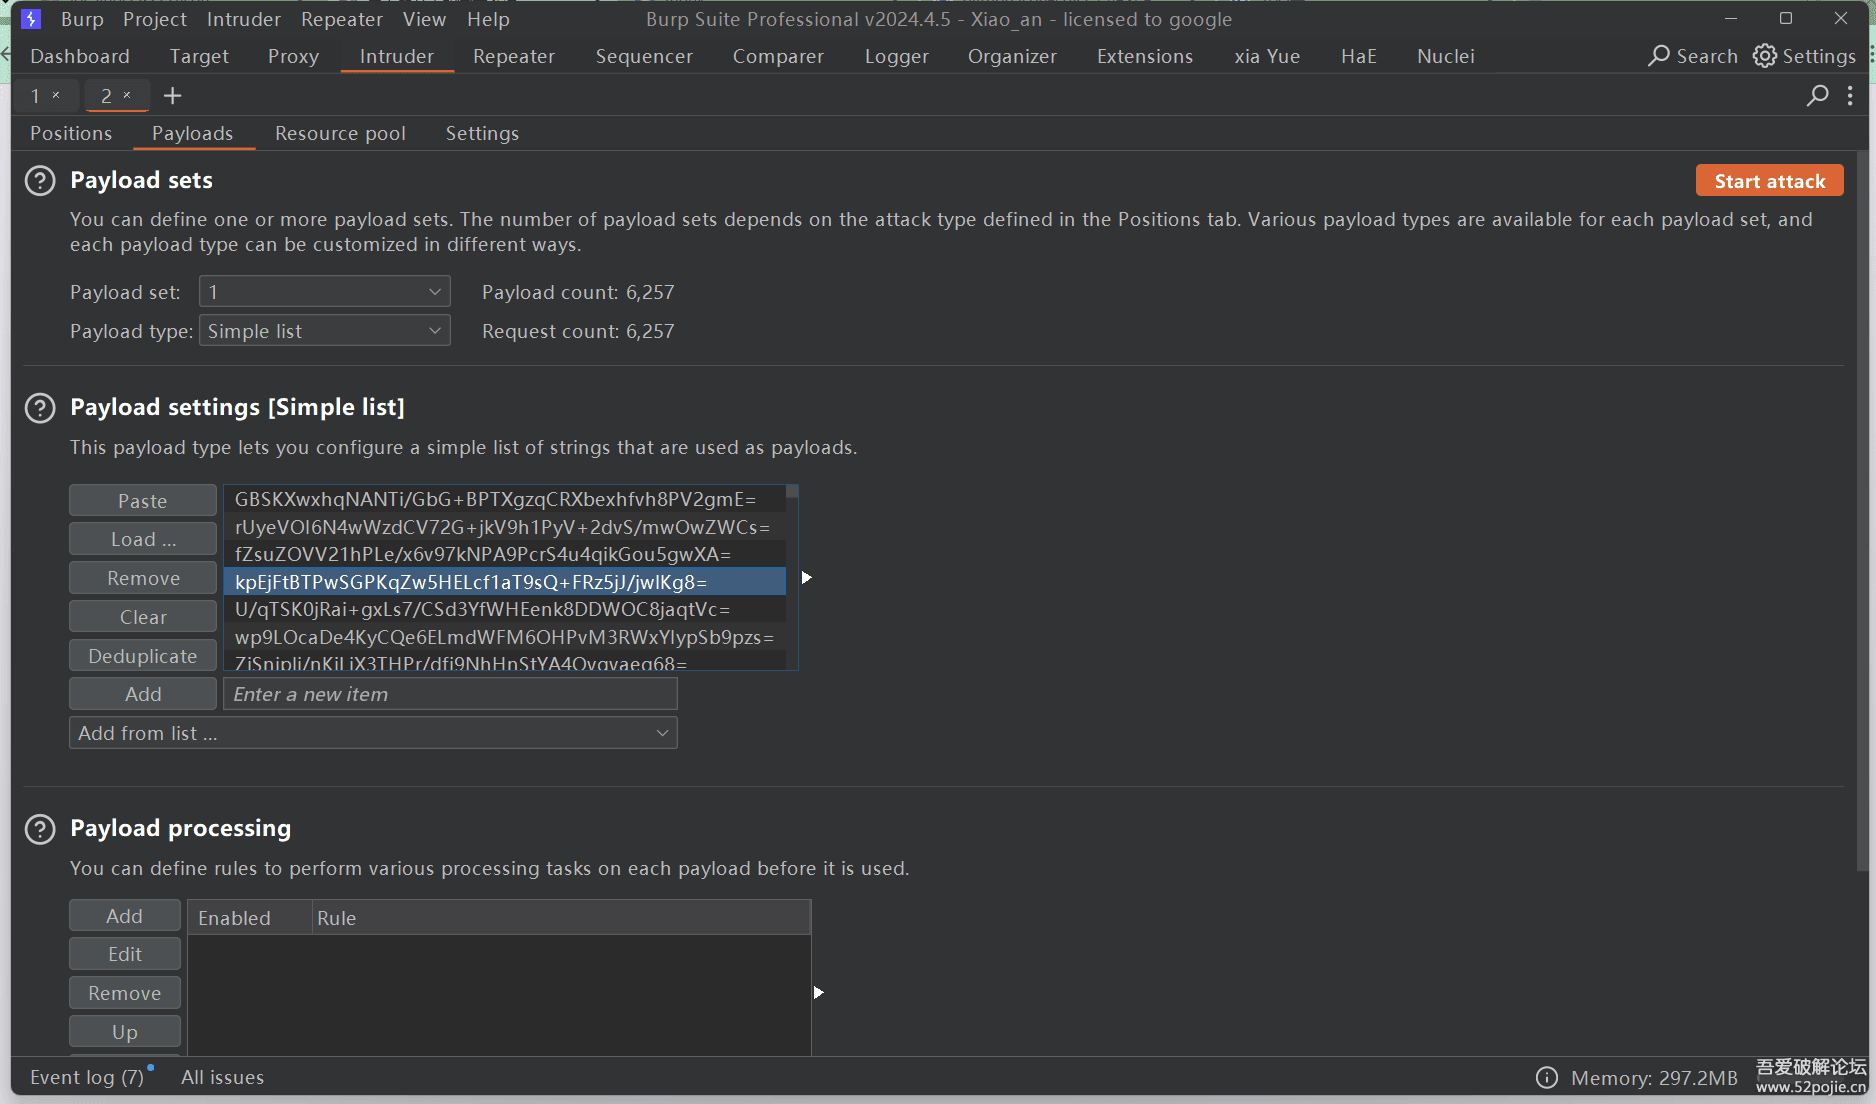This screenshot has width=1876, height=1104.
Task: Click Start attack button
Action: [x=1769, y=181]
